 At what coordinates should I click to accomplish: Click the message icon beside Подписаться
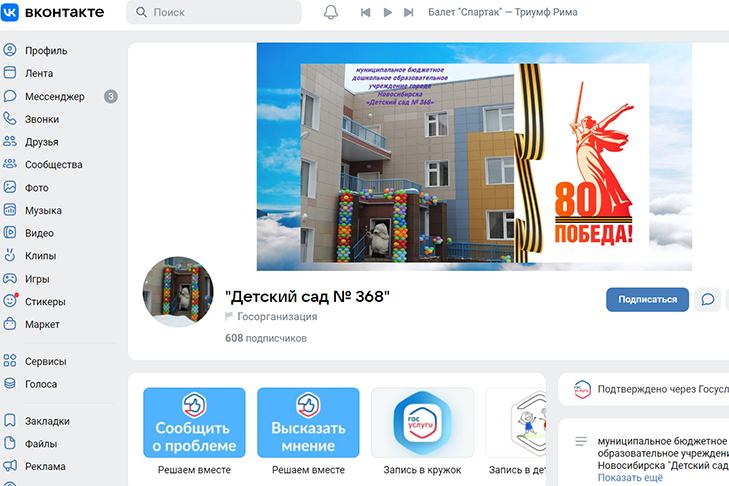point(708,299)
